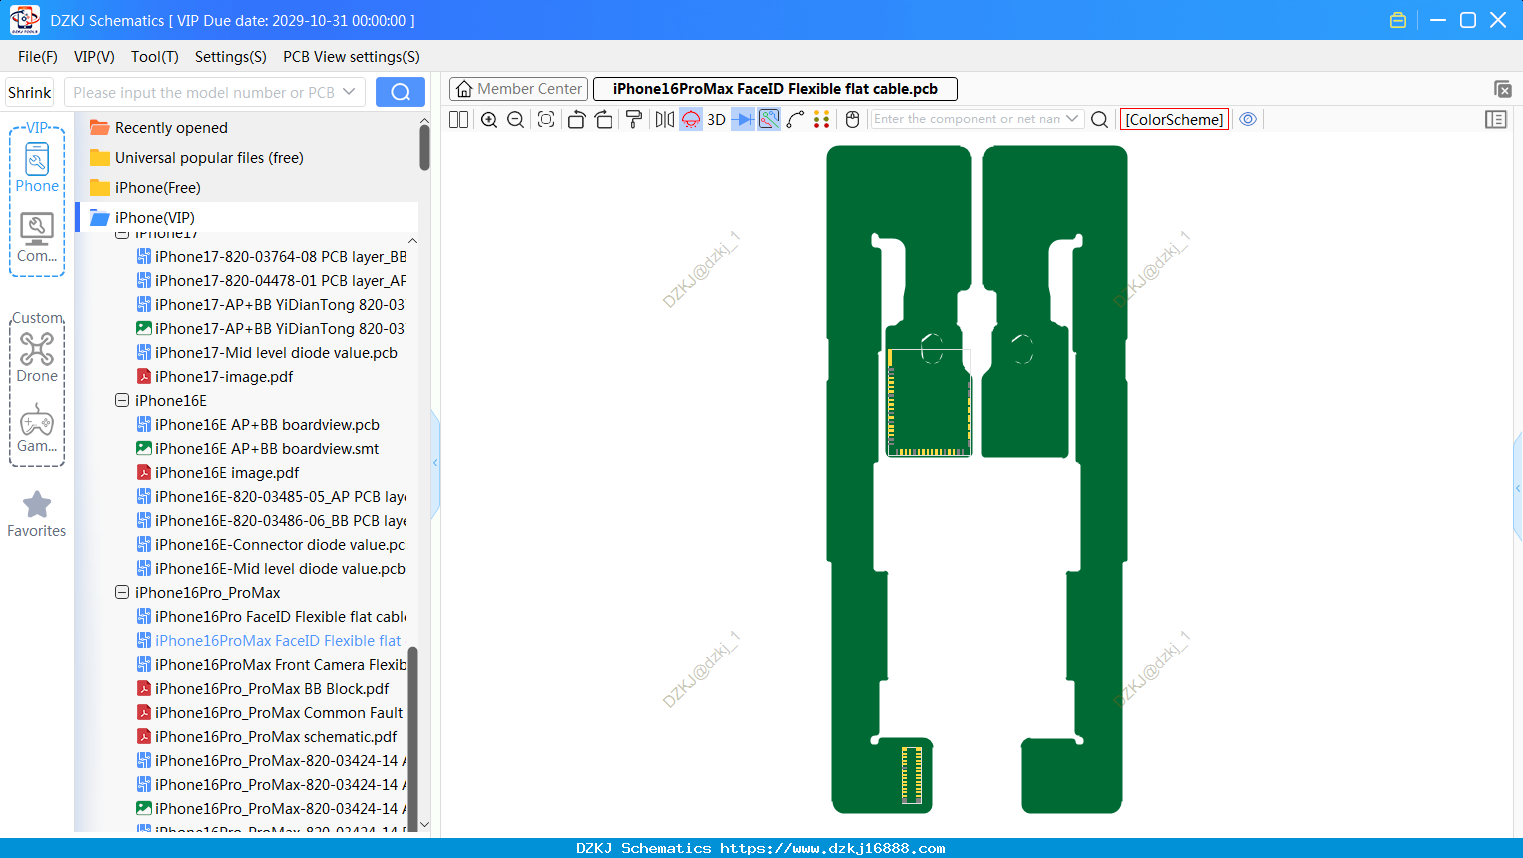Open the Settings(S) menu
This screenshot has width=1523, height=858.
coord(231,57)
